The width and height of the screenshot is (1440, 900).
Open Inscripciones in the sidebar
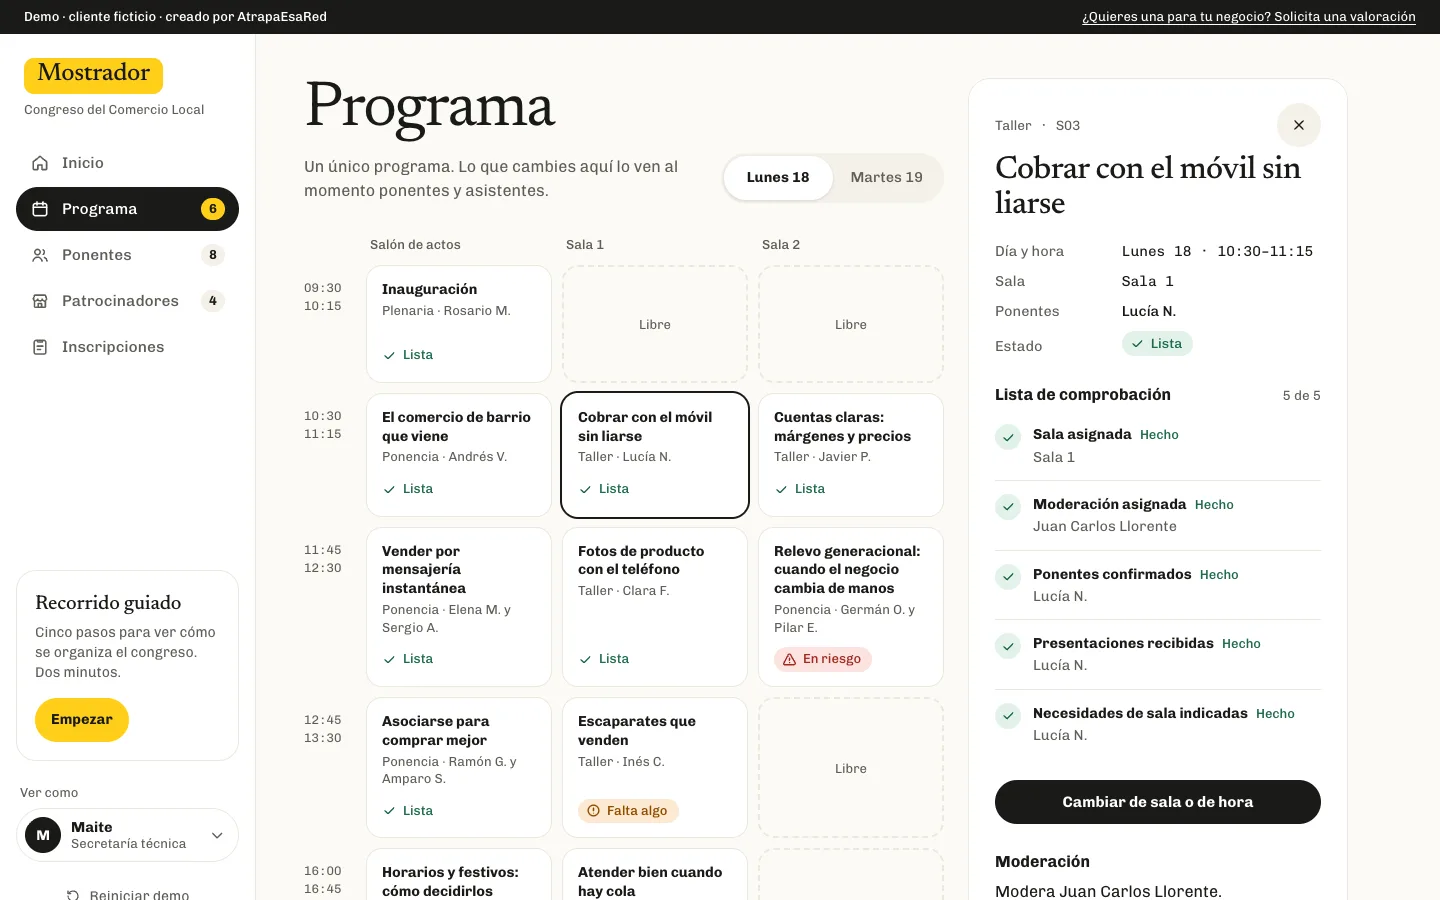click(127, 347)
